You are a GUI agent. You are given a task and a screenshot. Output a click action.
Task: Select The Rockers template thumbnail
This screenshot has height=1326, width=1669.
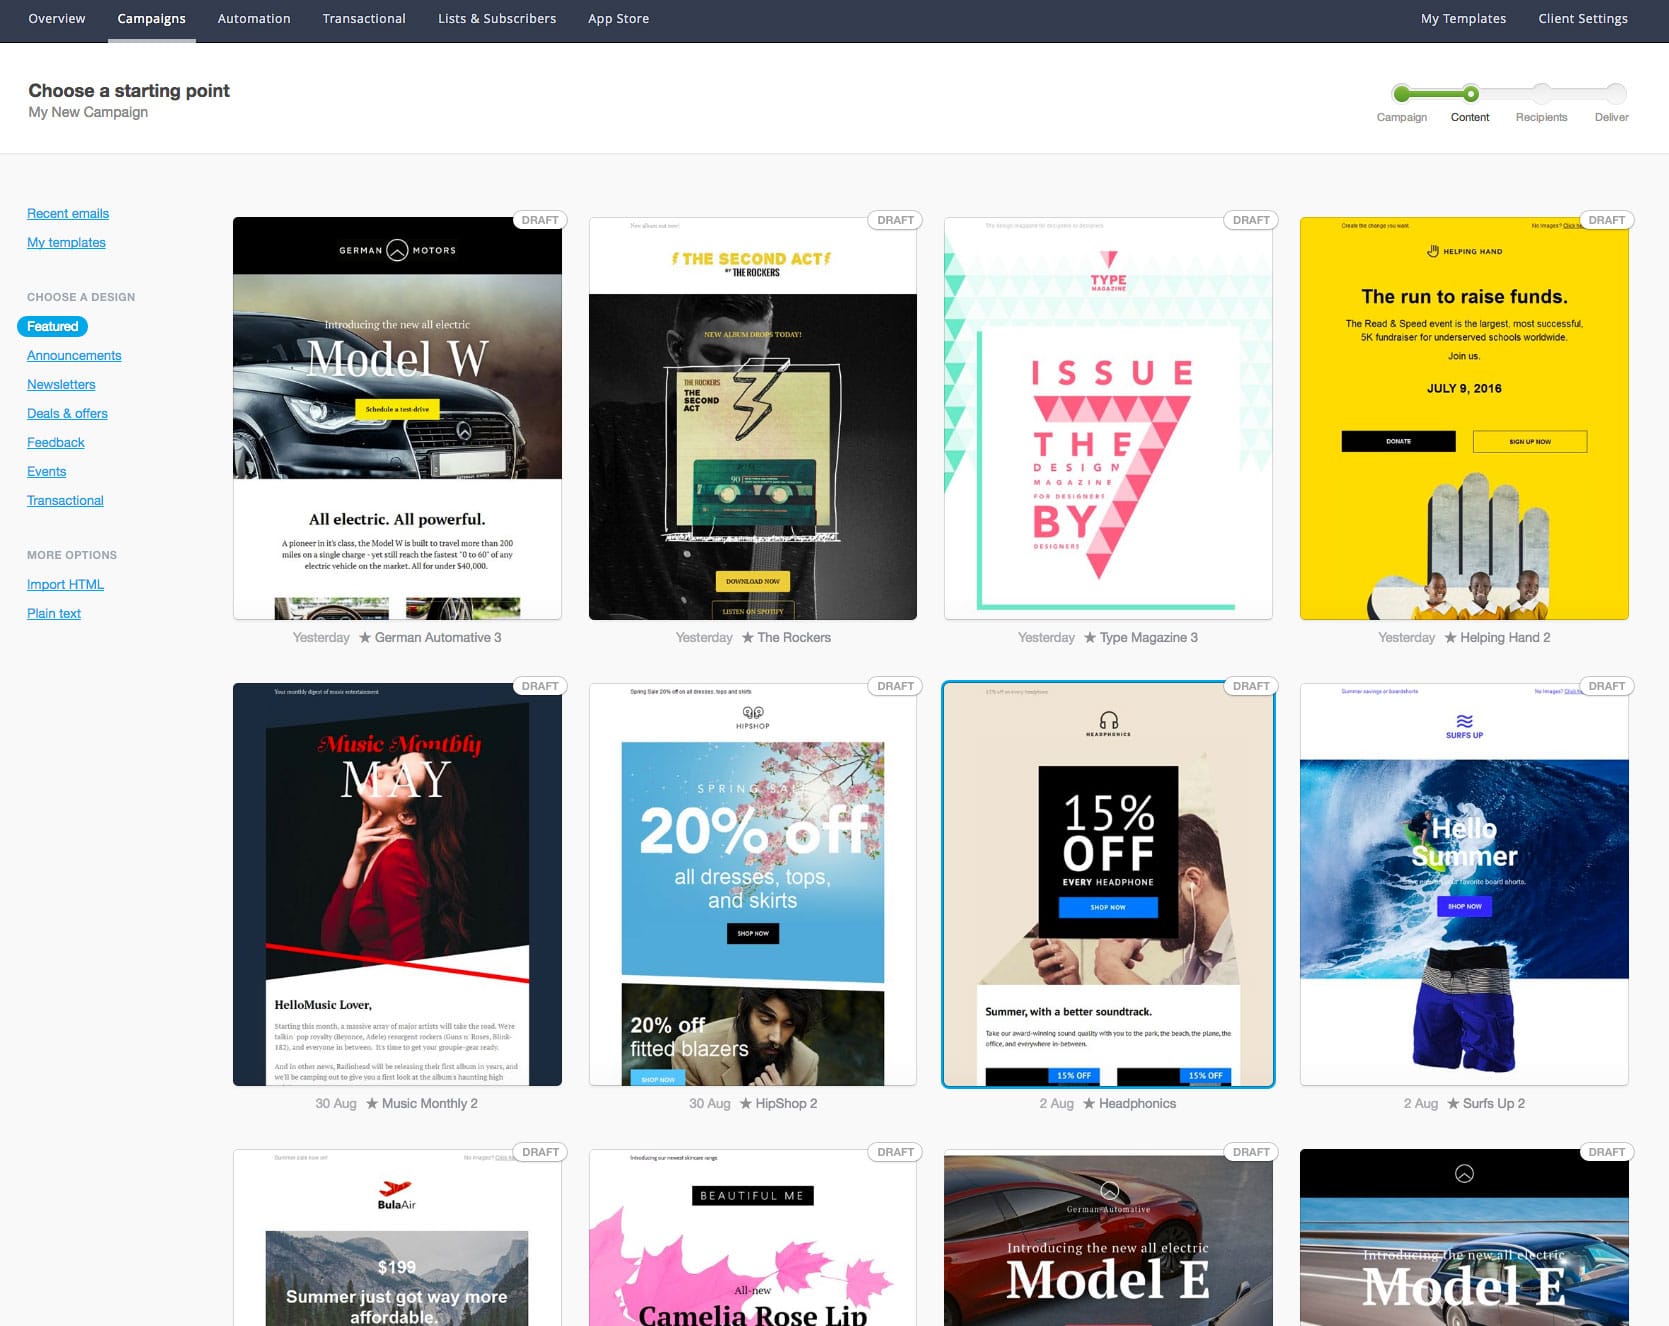[x=753, y=418]
